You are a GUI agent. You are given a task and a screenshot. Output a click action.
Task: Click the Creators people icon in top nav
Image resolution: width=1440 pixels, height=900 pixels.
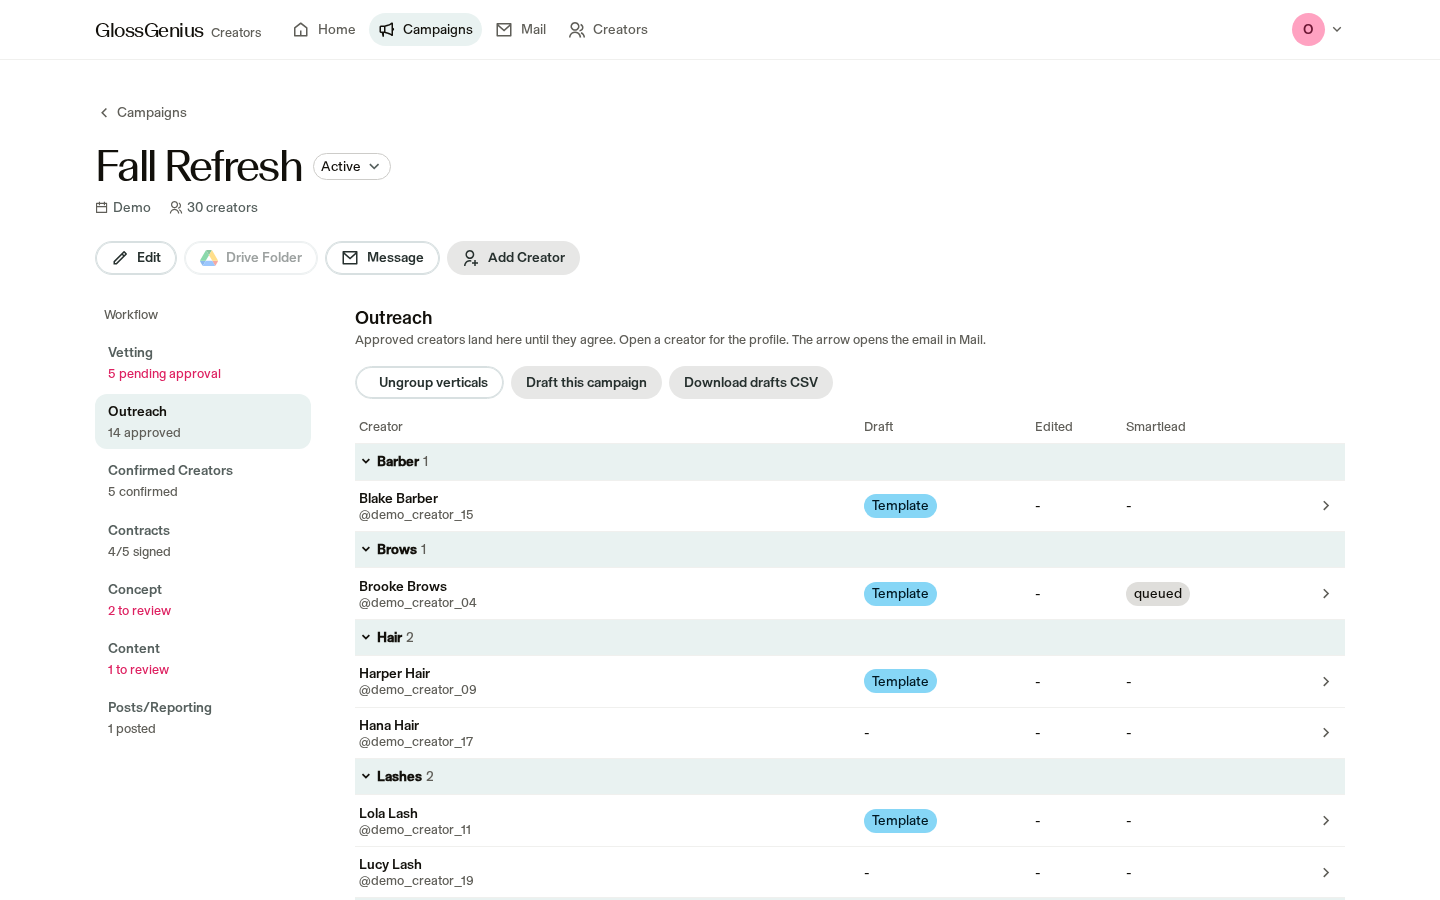pyautogui.click(x=577, y=30)
